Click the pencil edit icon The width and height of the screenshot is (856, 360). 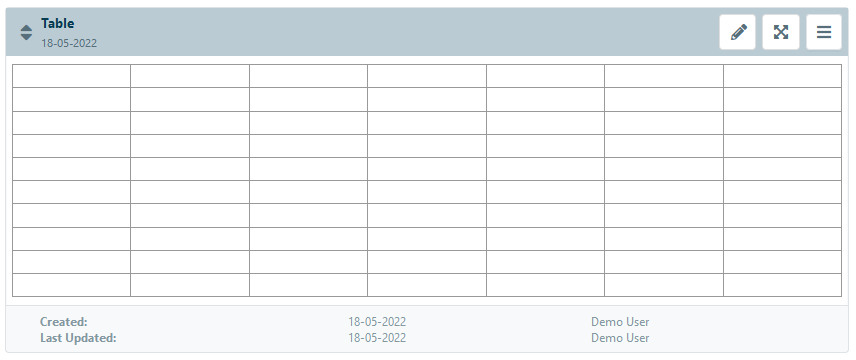[738, 32]
